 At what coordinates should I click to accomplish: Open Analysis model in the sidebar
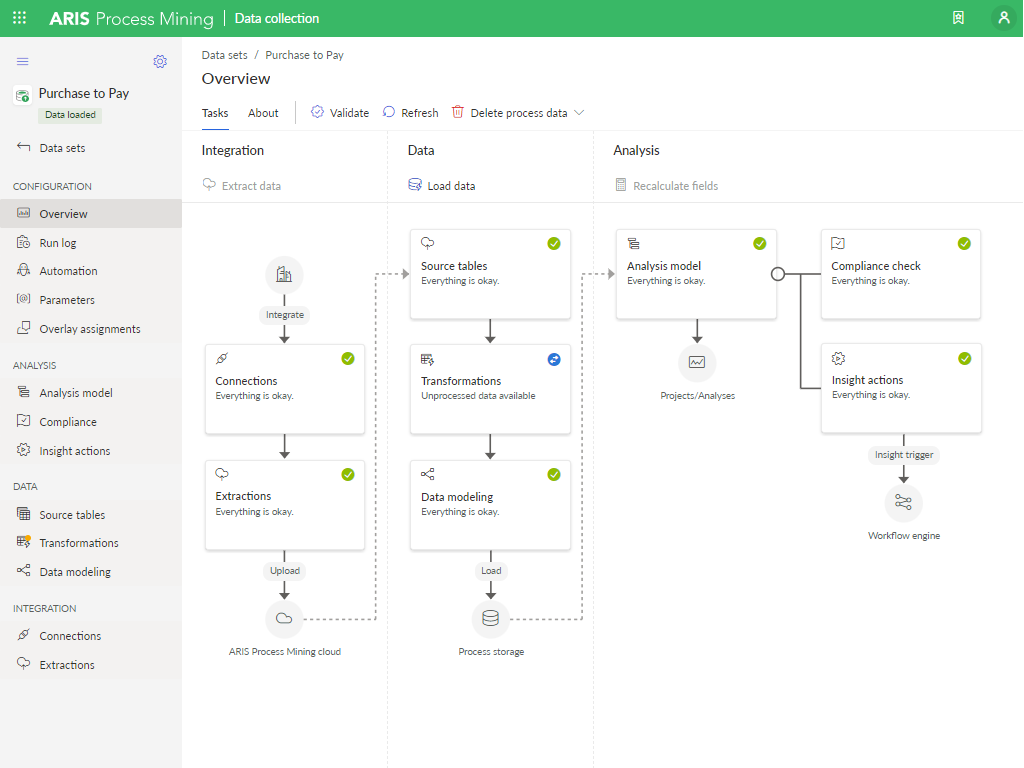pos(91,392)
